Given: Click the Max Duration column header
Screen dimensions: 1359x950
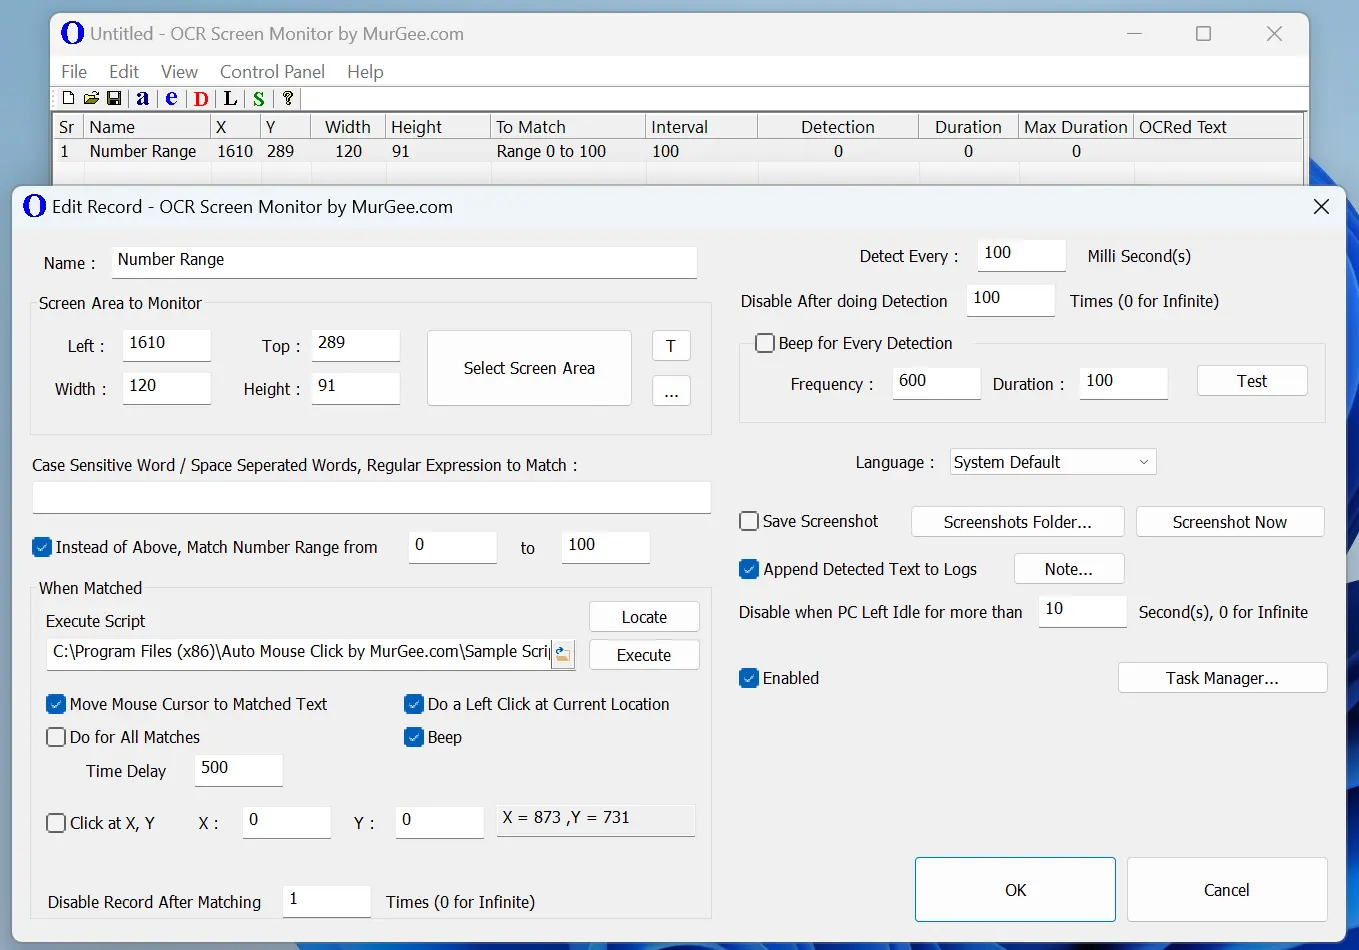Looking at the screenshot, I should [x=1076, y=127].
